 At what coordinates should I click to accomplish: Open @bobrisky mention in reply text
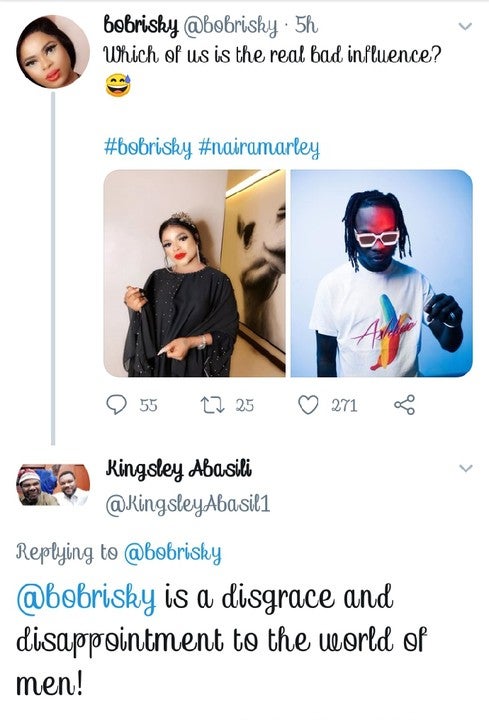(86, 598)
